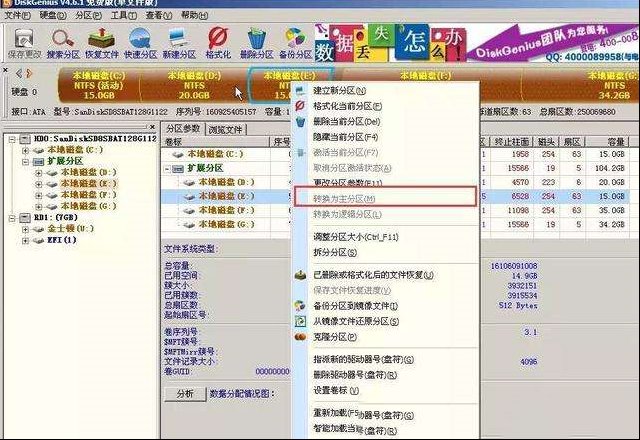Image resolution: width=640 pixels, height=440 pixels.
Task: Expand 金士顿(U:) in the tree
Action: coord(25,229)
